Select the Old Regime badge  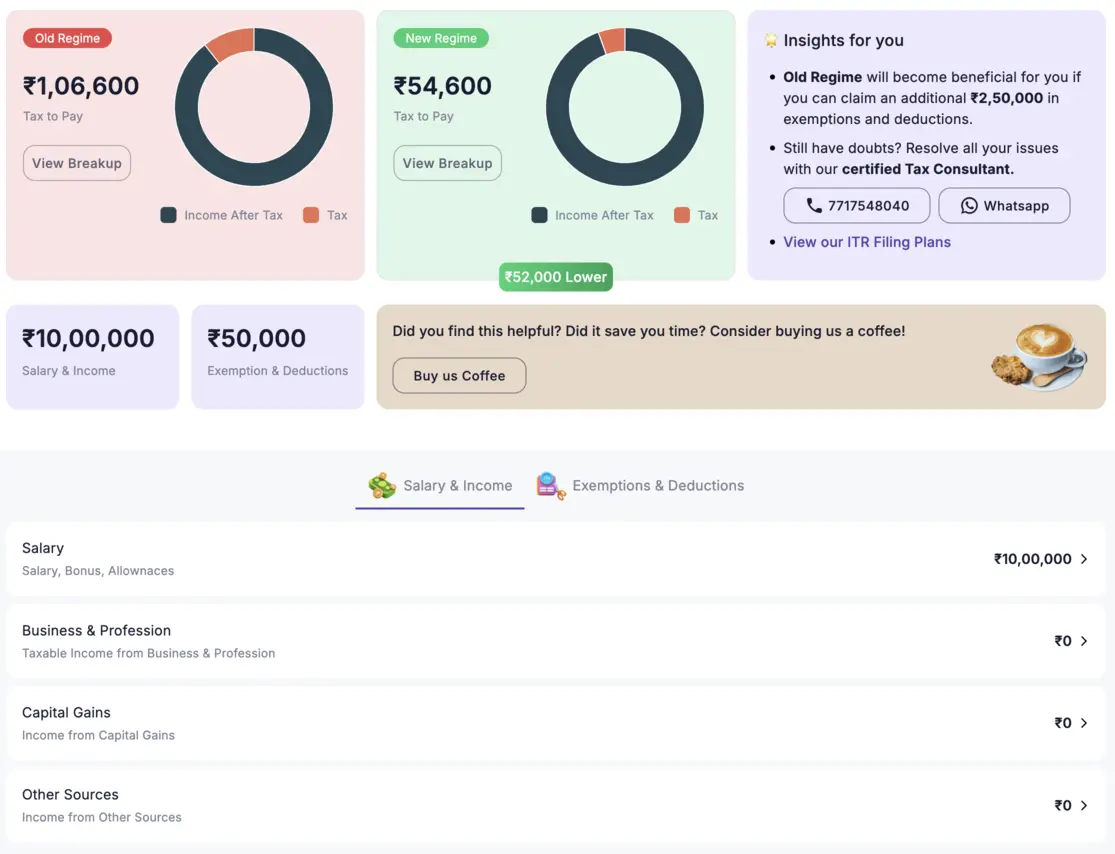click(x=66, y=37)
